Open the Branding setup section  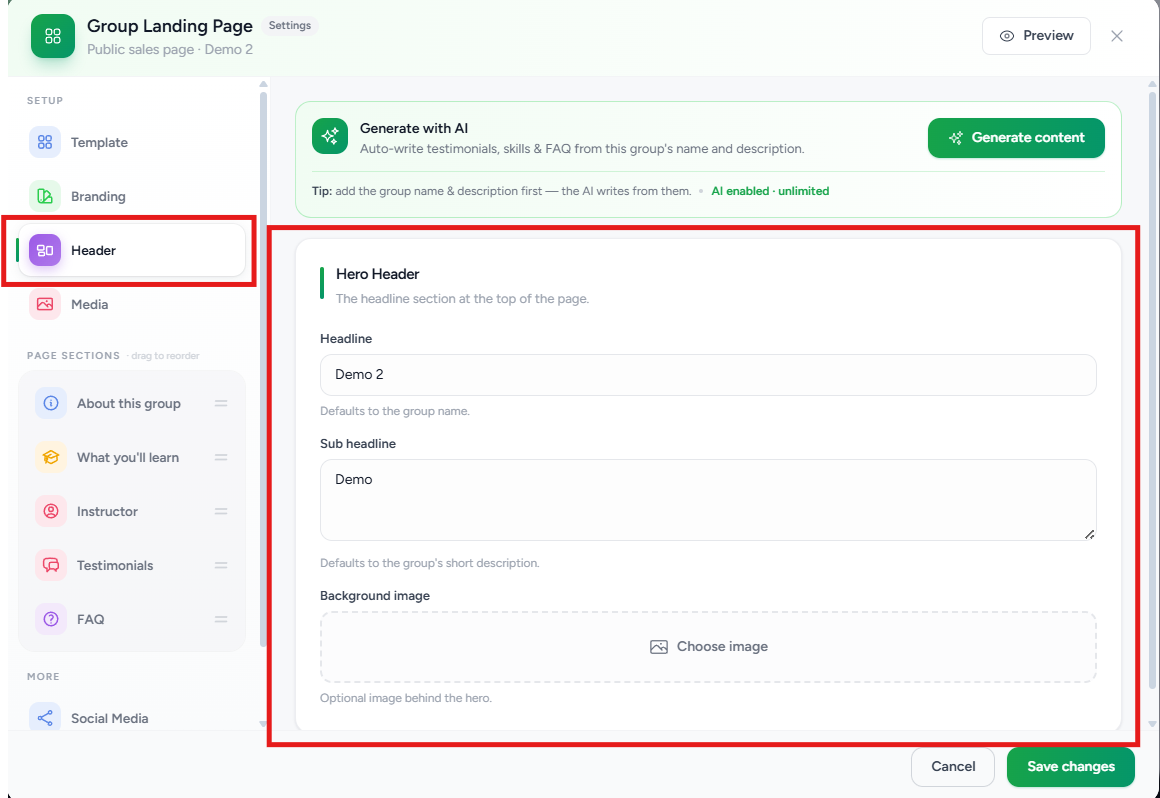click(132, 196)
